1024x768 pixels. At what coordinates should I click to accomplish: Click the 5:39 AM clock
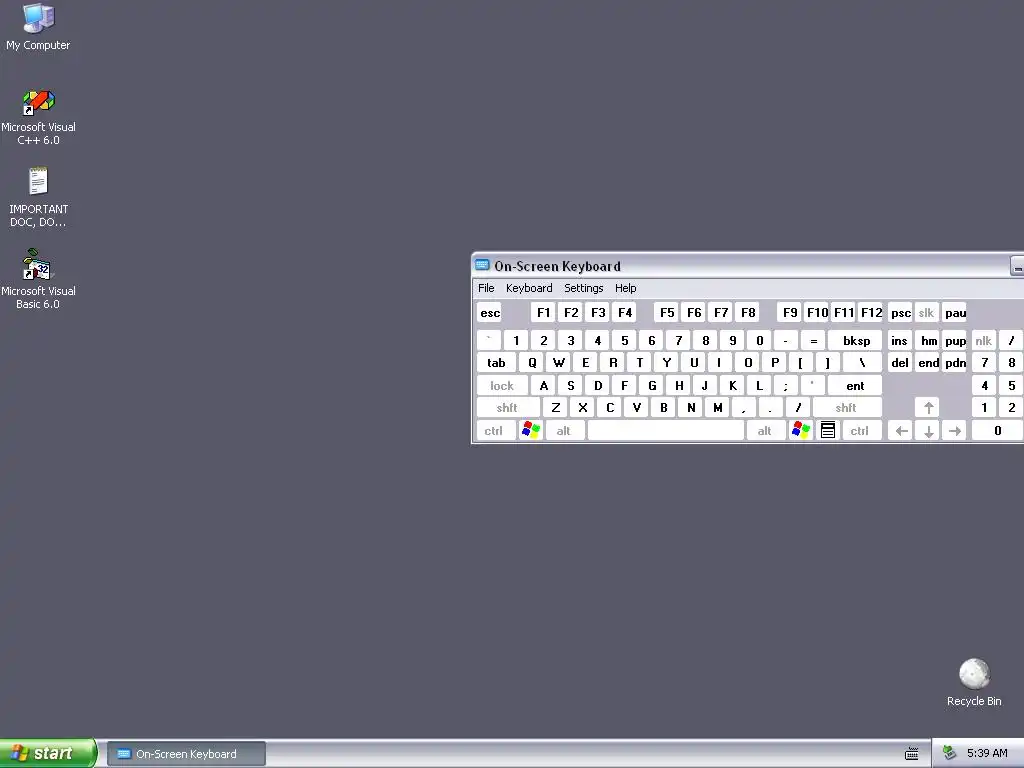coord(987,753)
